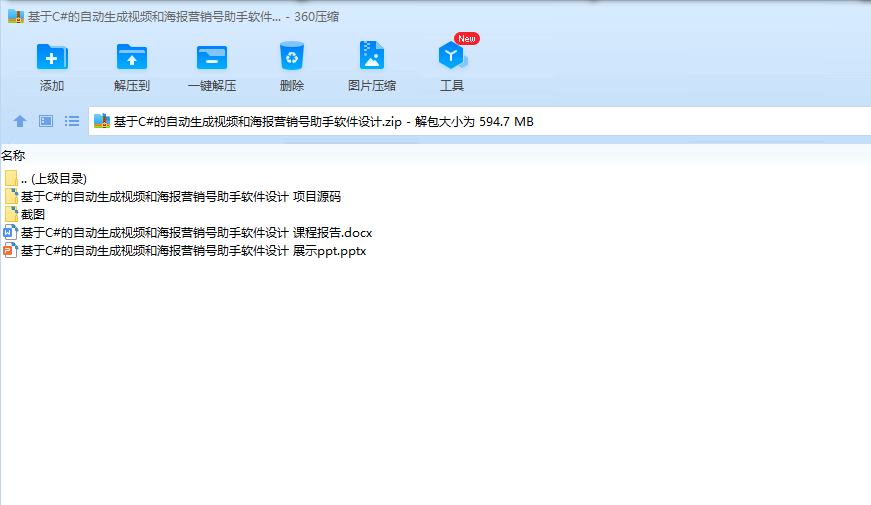The image size is (871, 505).
Task: Click the folder icon of the parent directory row
Action: (11, 178)
